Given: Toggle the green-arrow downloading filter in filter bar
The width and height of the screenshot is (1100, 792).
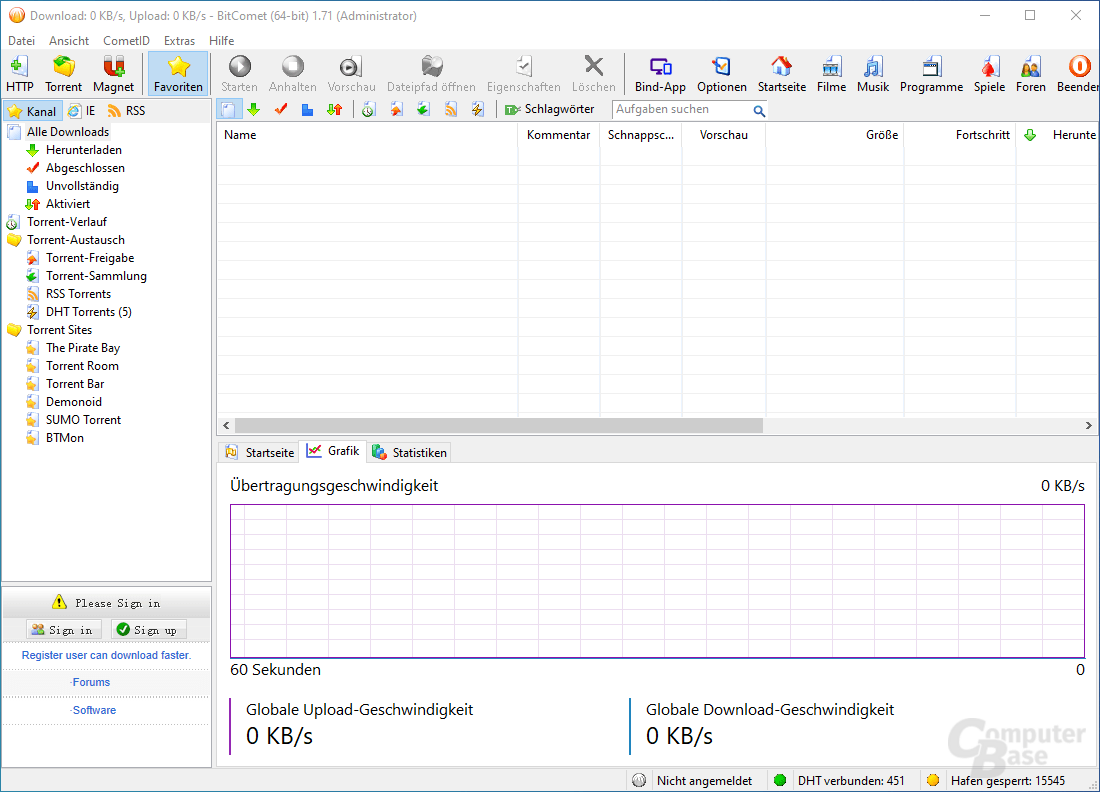Looking at the screenshot, I should 254,109.
